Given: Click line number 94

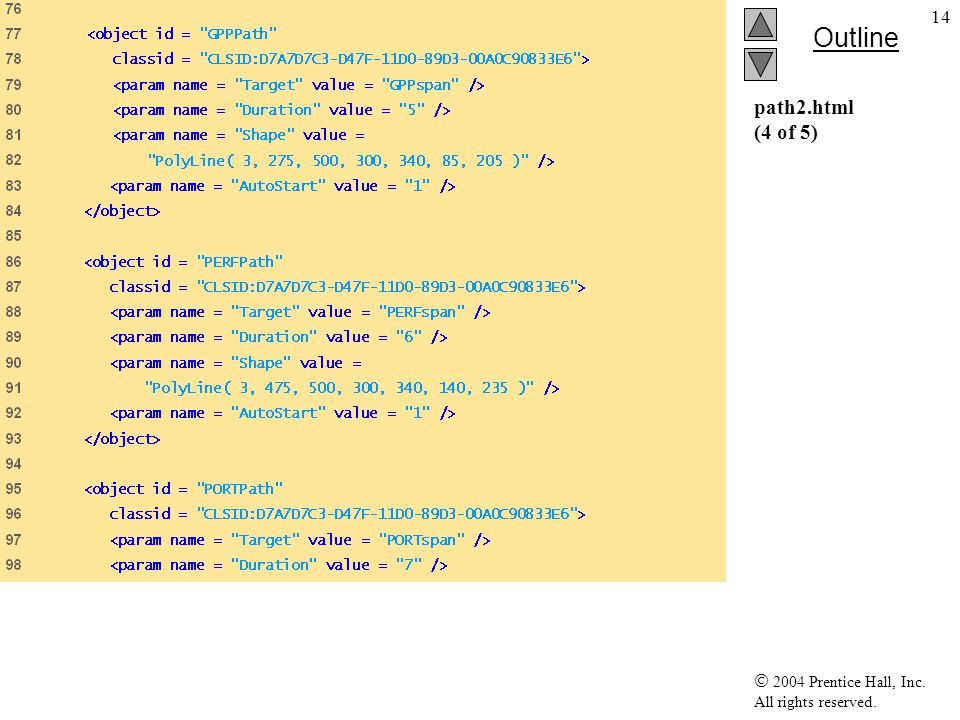Looking at the screenshot, I should (13, 464).
